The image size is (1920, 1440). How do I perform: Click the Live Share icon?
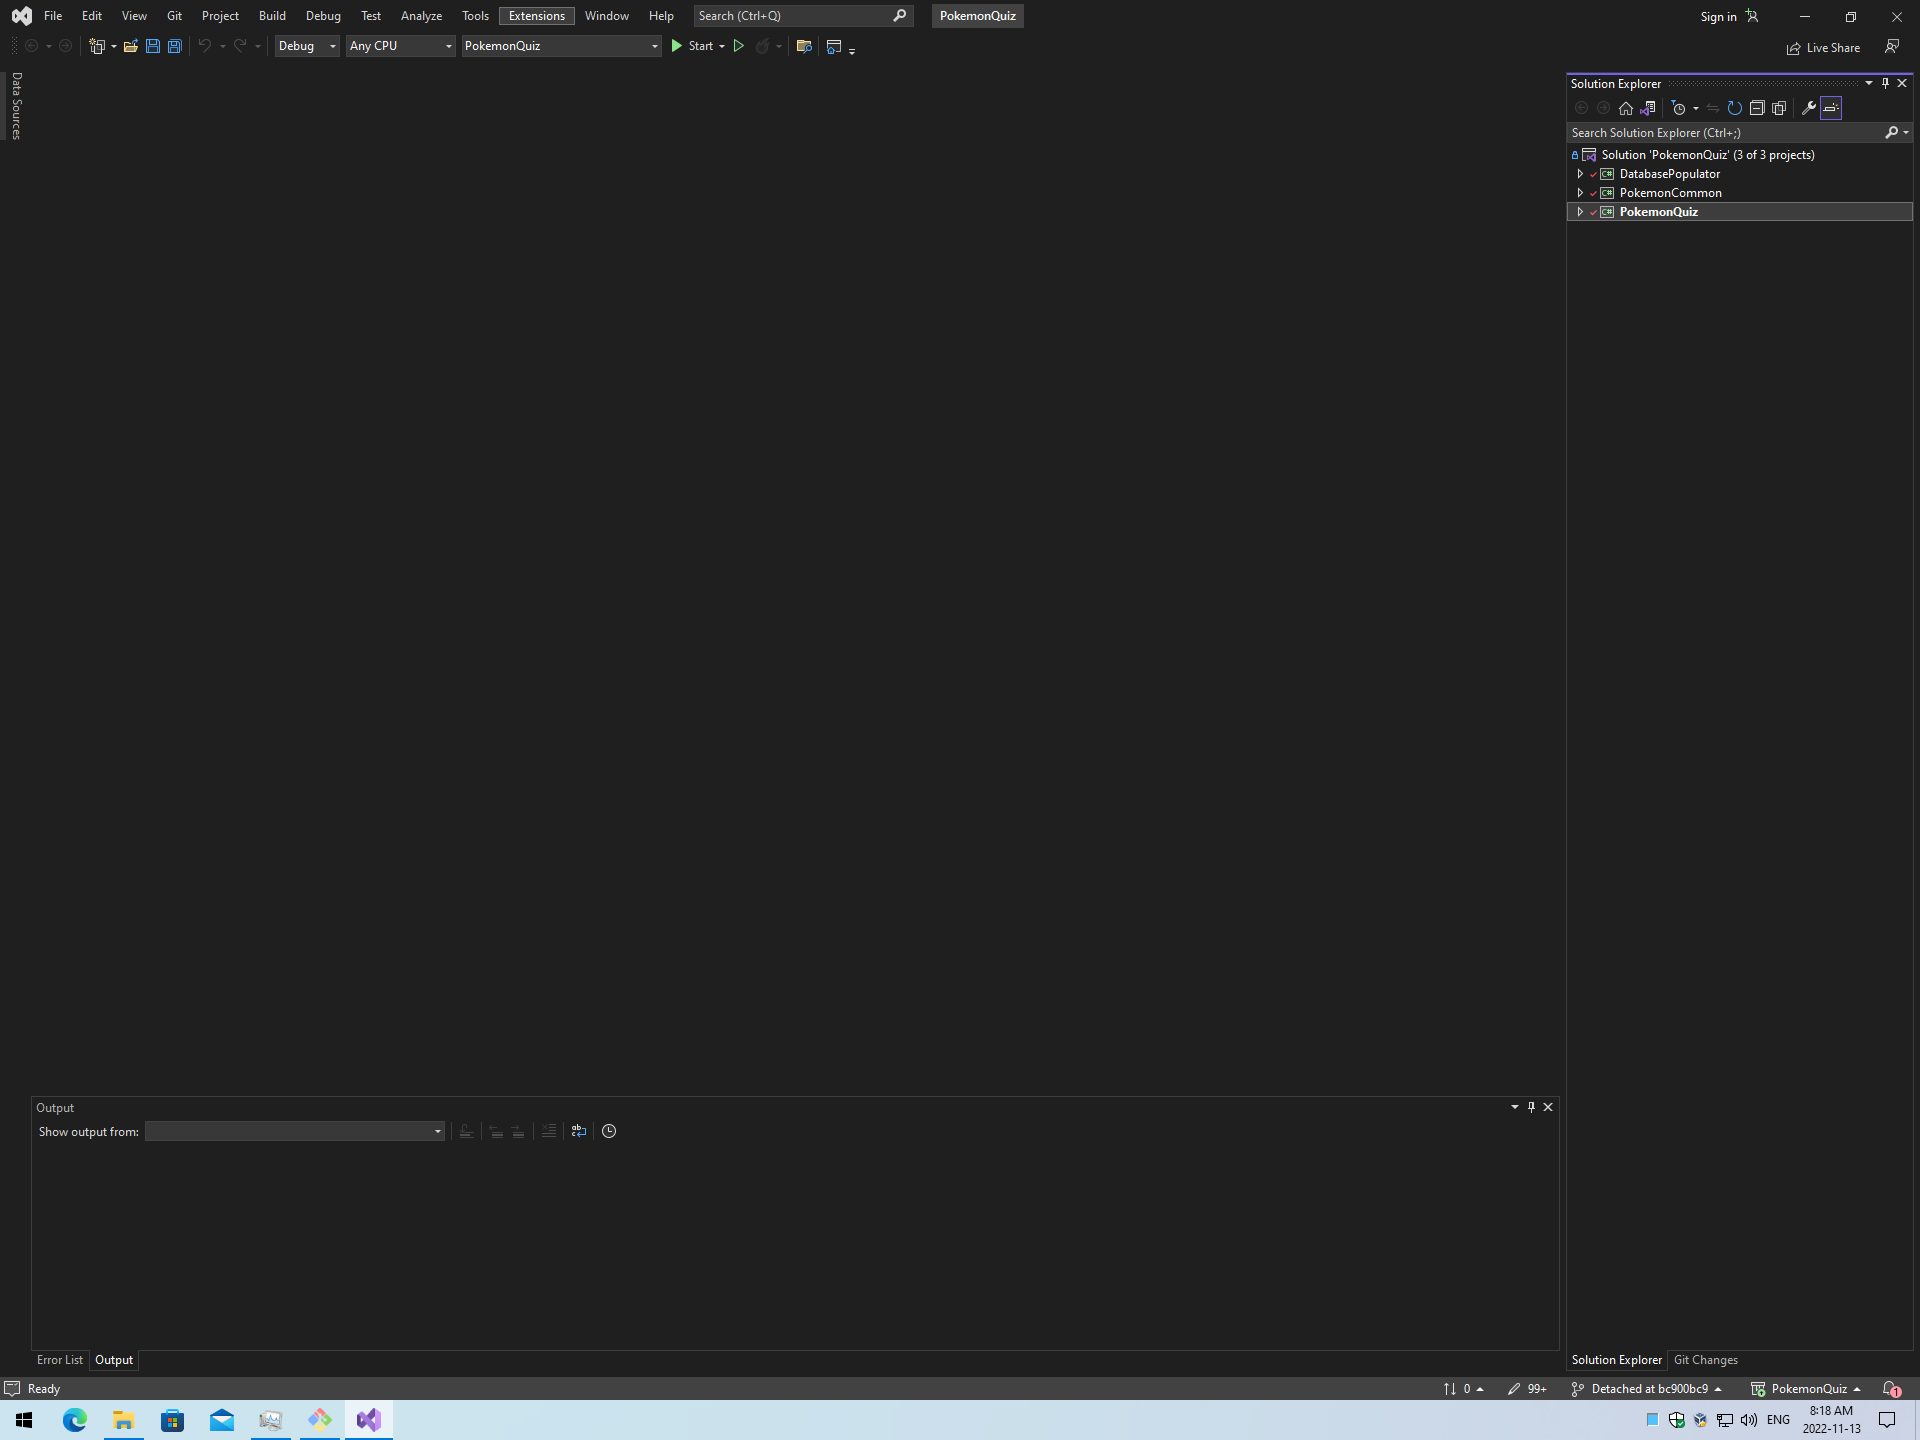[x=1794, y=48]
